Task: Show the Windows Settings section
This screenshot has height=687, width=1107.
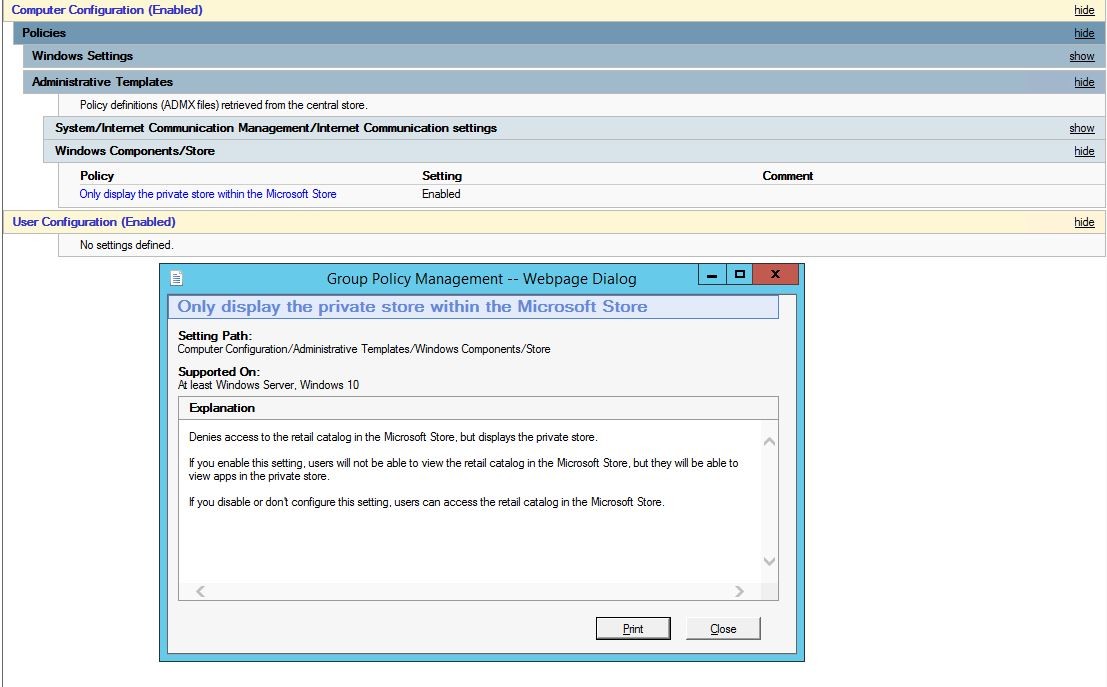Action: (1082, 56)
